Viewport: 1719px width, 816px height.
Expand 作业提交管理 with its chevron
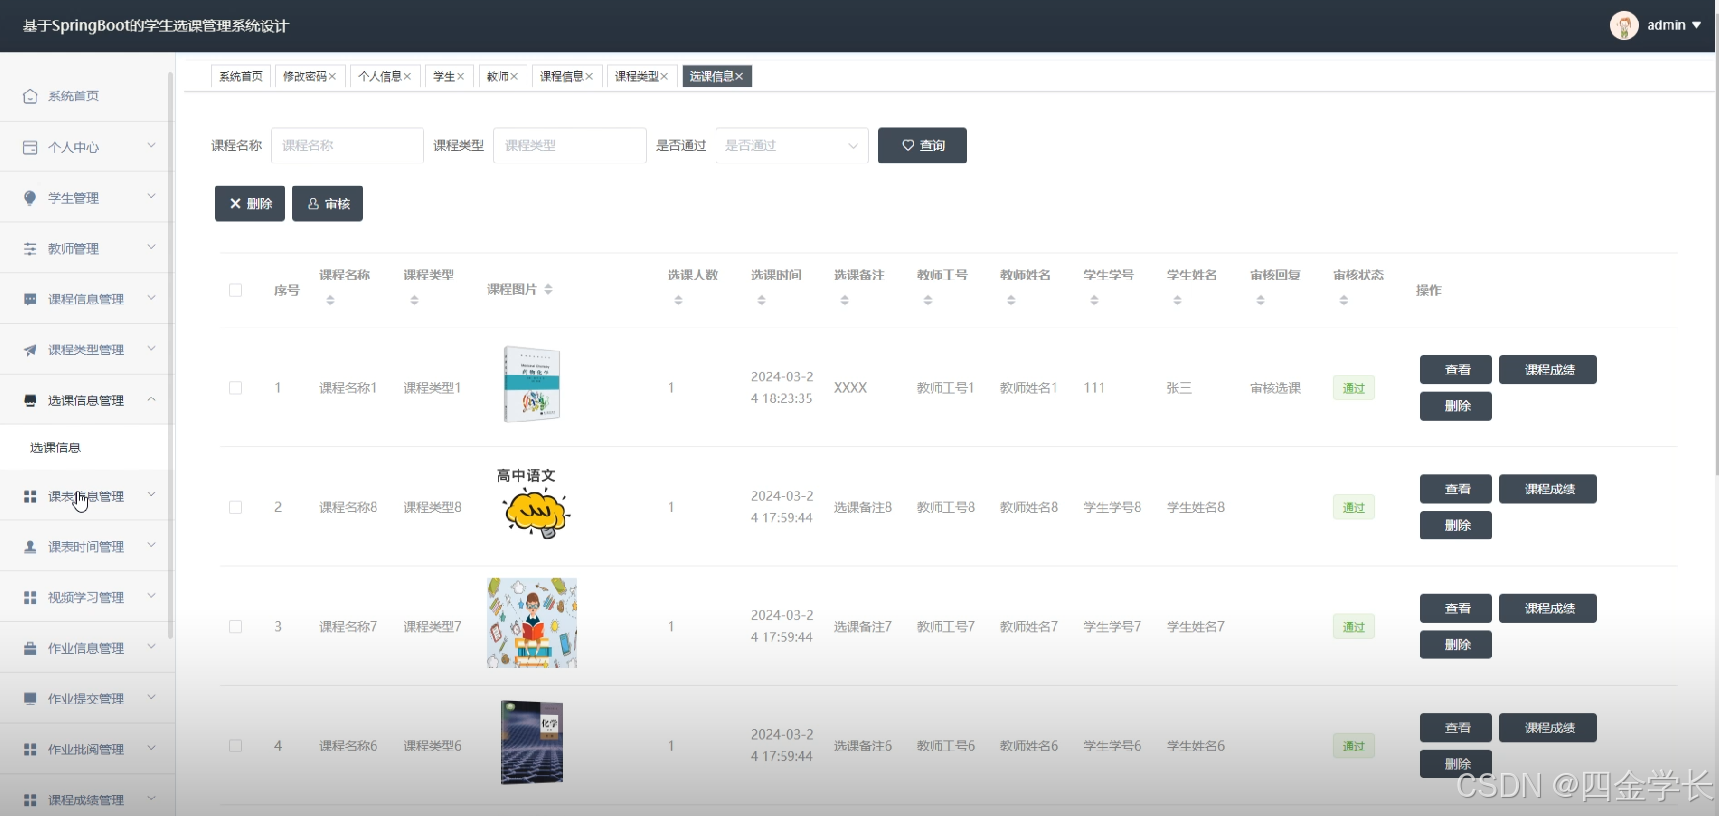point(151,698)
